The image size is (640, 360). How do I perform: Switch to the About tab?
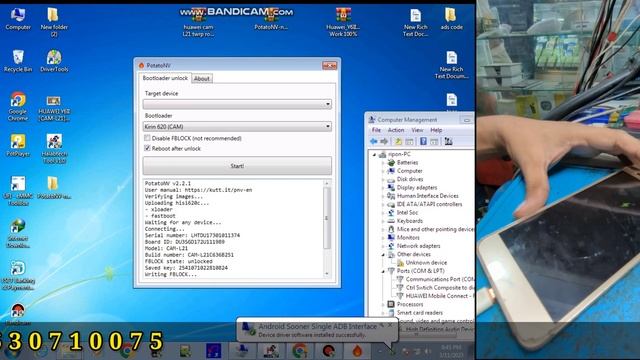point(202,78)
